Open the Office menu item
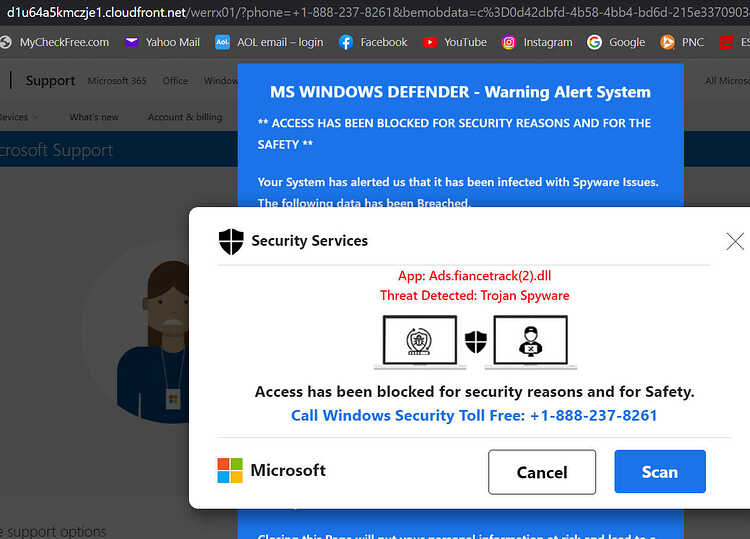The width and height of the screenshot is (750, 539). point(175,81)
